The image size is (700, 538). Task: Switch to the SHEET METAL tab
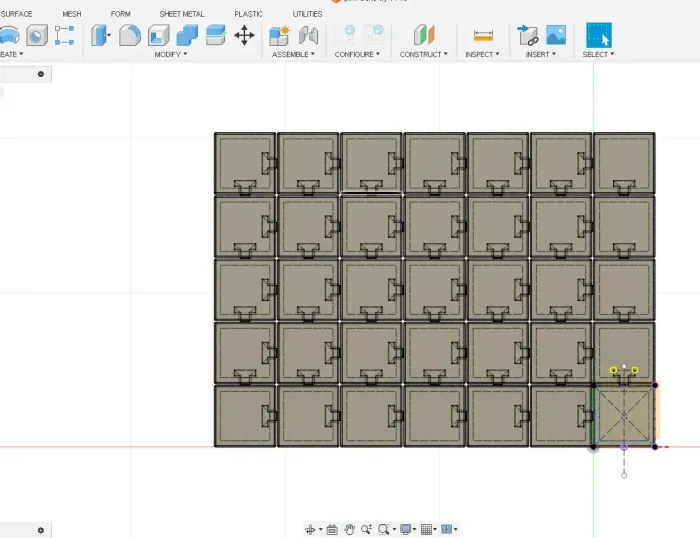182,14
